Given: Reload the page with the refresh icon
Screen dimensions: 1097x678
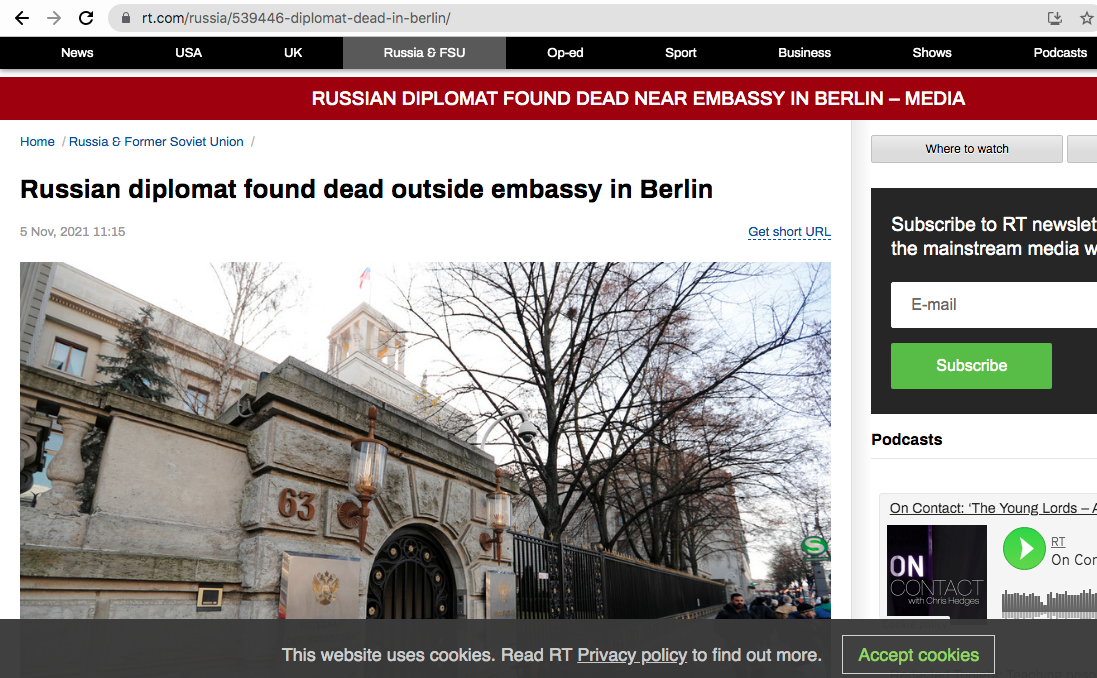Looking at the screenshot, I should [x=86, y=18].
